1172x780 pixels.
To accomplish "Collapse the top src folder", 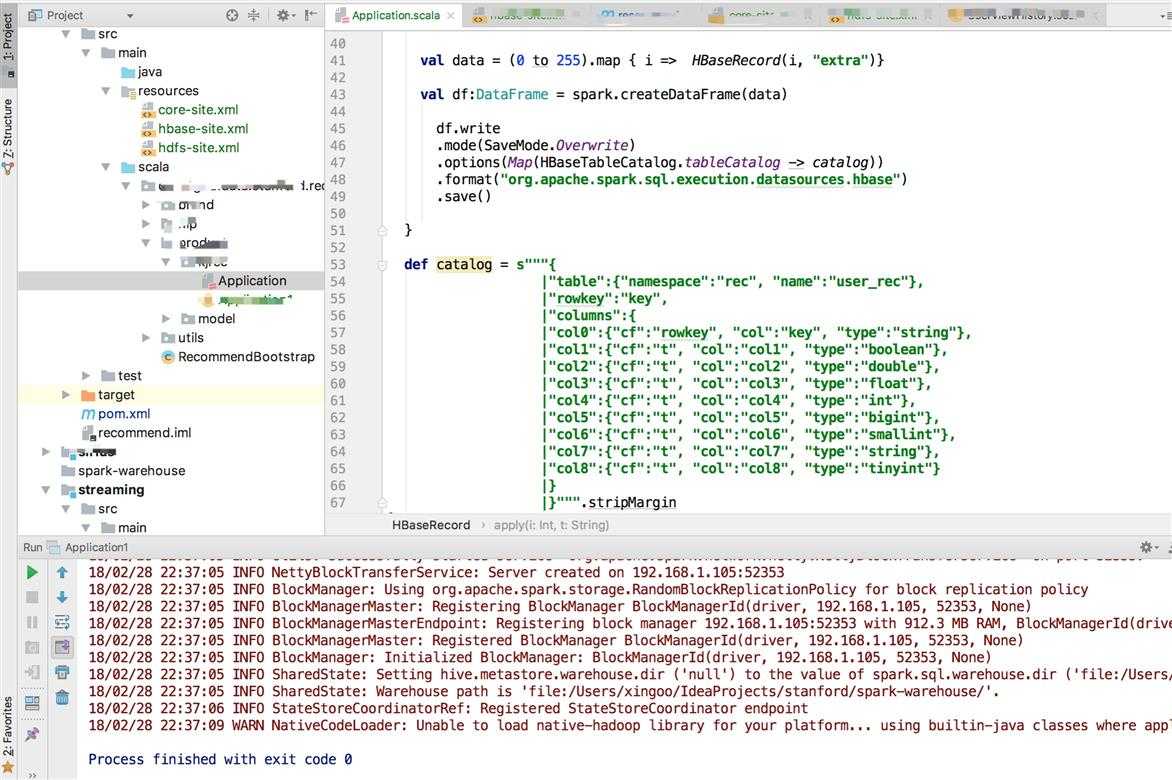I will [x=67, y=34].
